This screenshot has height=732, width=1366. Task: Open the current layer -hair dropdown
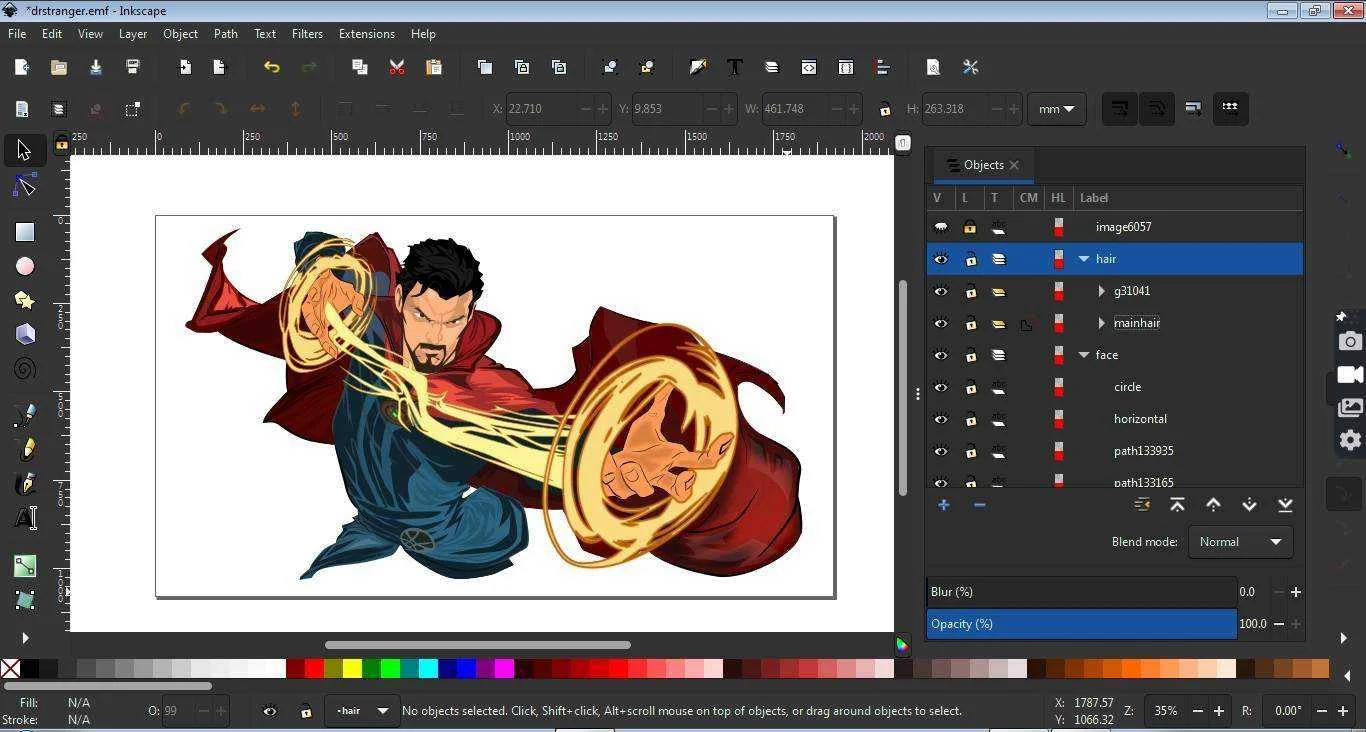(364, 711)
